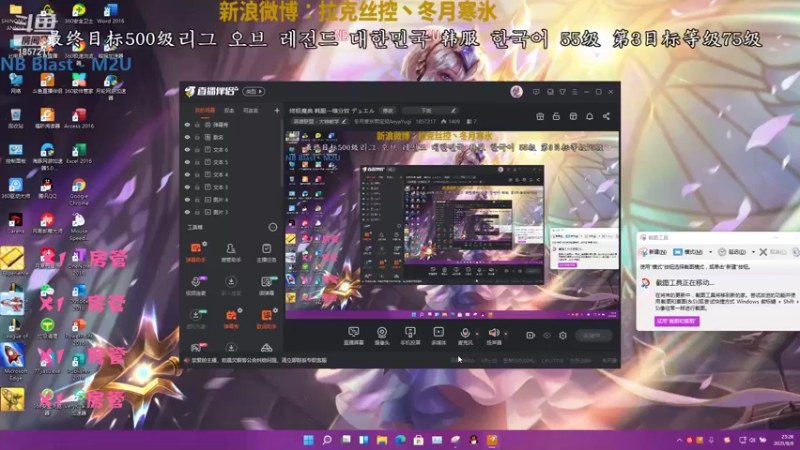Toggle the preview eye icon beside the settings gear
The height and width of the screenshot is (450, 800).
547,335
